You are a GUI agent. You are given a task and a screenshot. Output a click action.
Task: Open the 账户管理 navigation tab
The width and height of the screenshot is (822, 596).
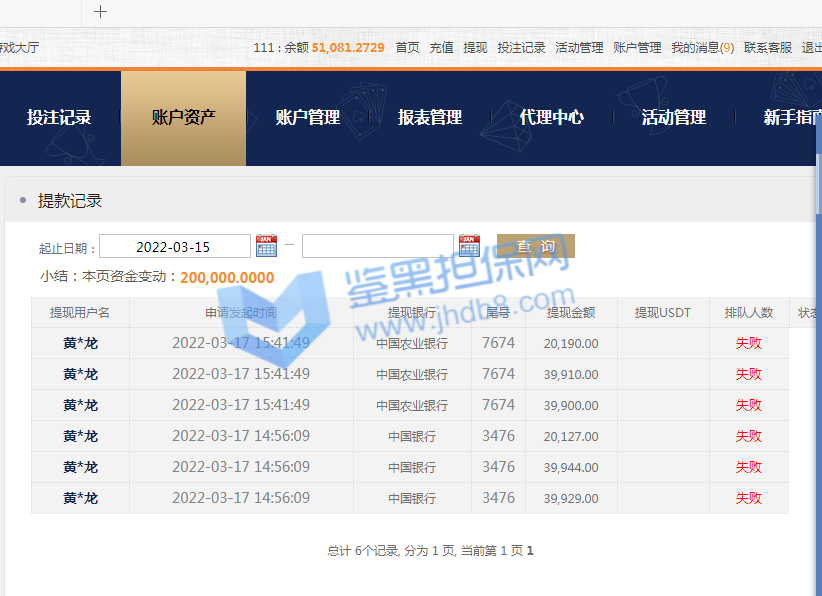[x=307, y=118]
